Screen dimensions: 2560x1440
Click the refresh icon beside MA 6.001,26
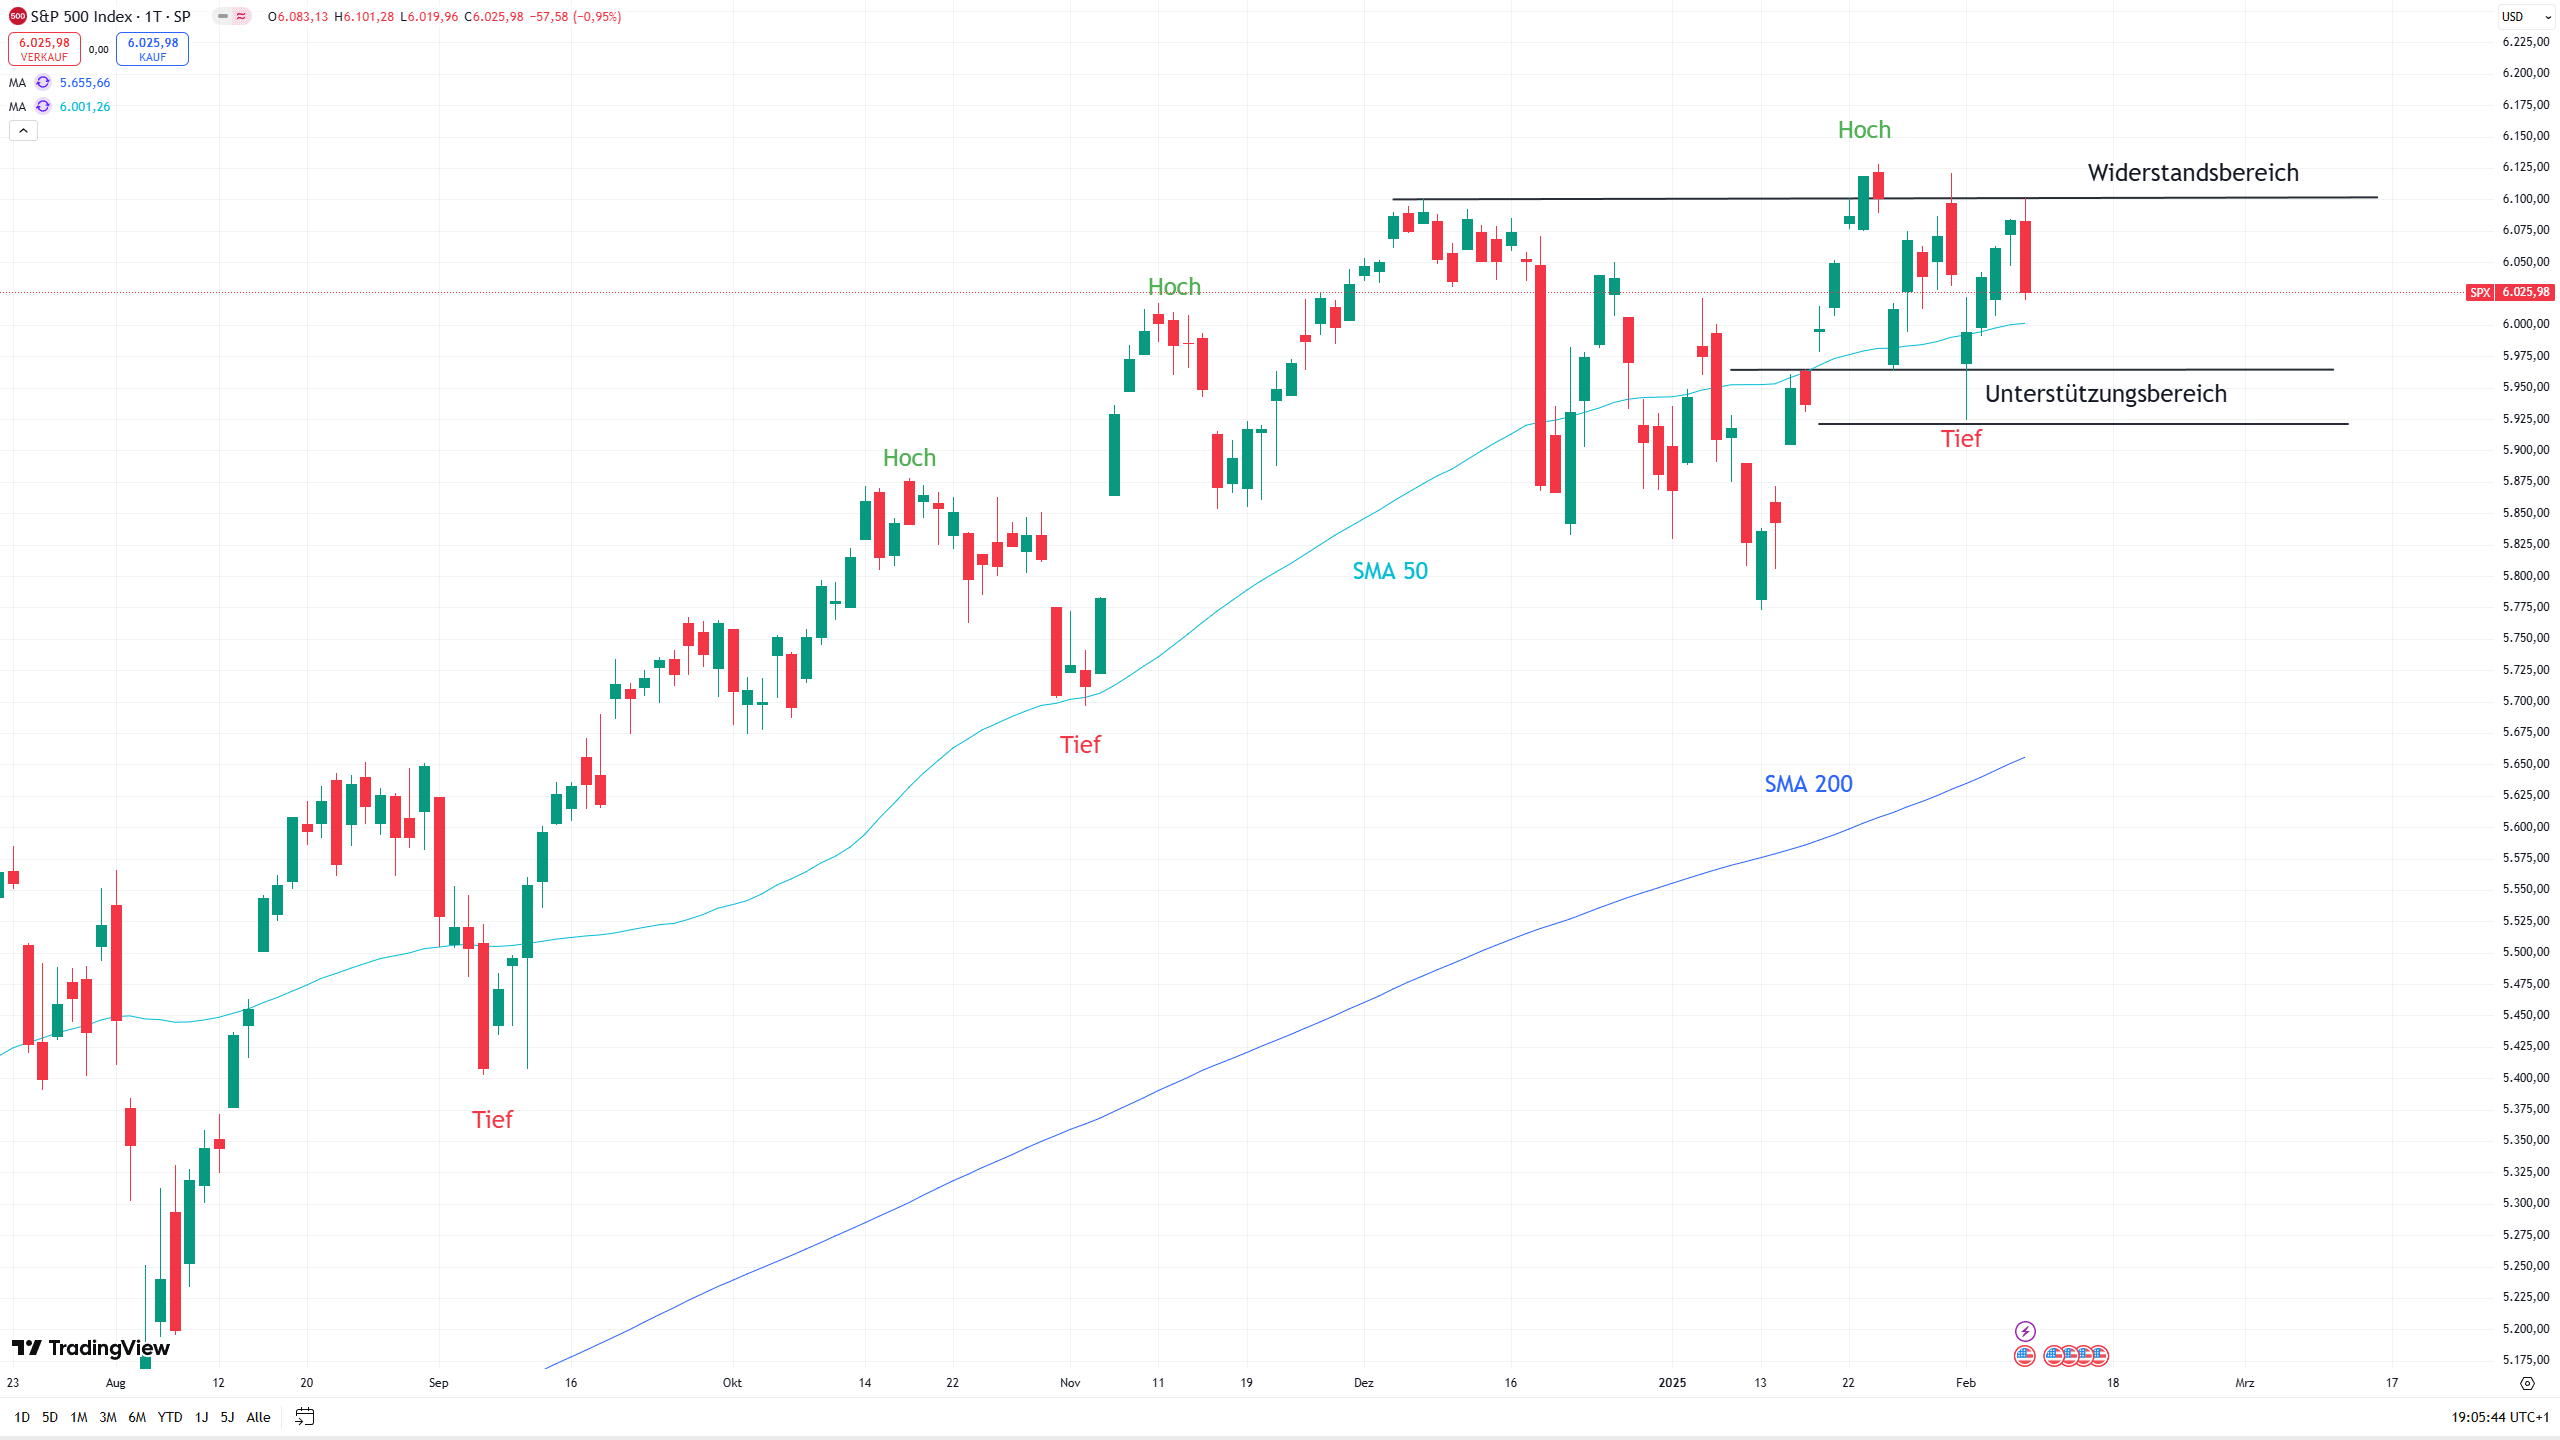coord(43,107)
